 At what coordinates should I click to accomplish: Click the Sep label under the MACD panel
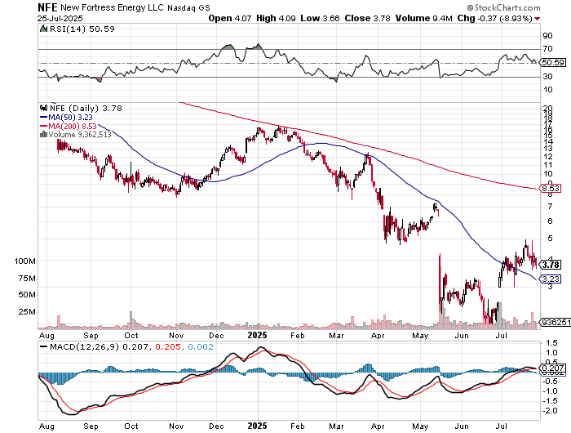91,426
